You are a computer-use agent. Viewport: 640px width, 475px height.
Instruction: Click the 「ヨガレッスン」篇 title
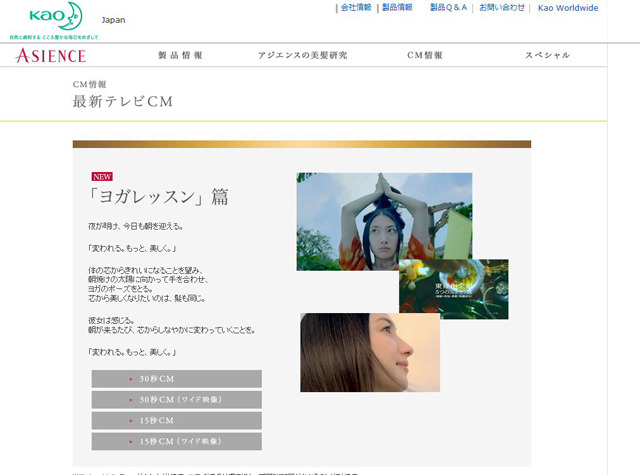159,197
